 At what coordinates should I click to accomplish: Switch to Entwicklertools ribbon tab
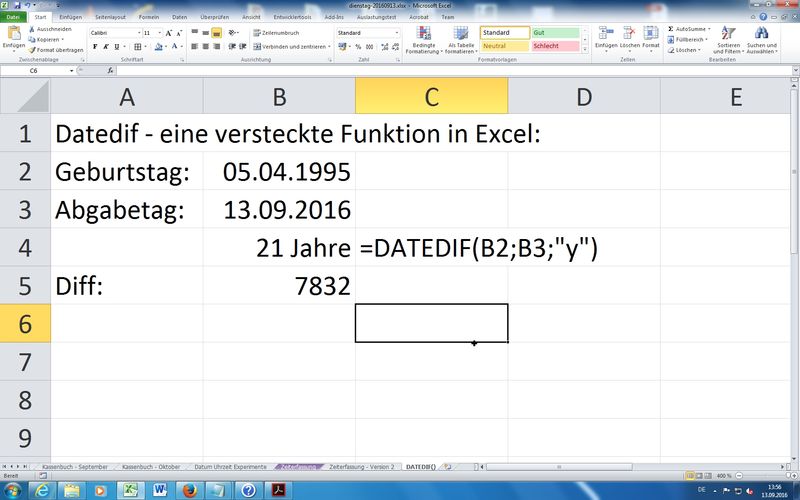pyautogui.click(x=292, y=17)
